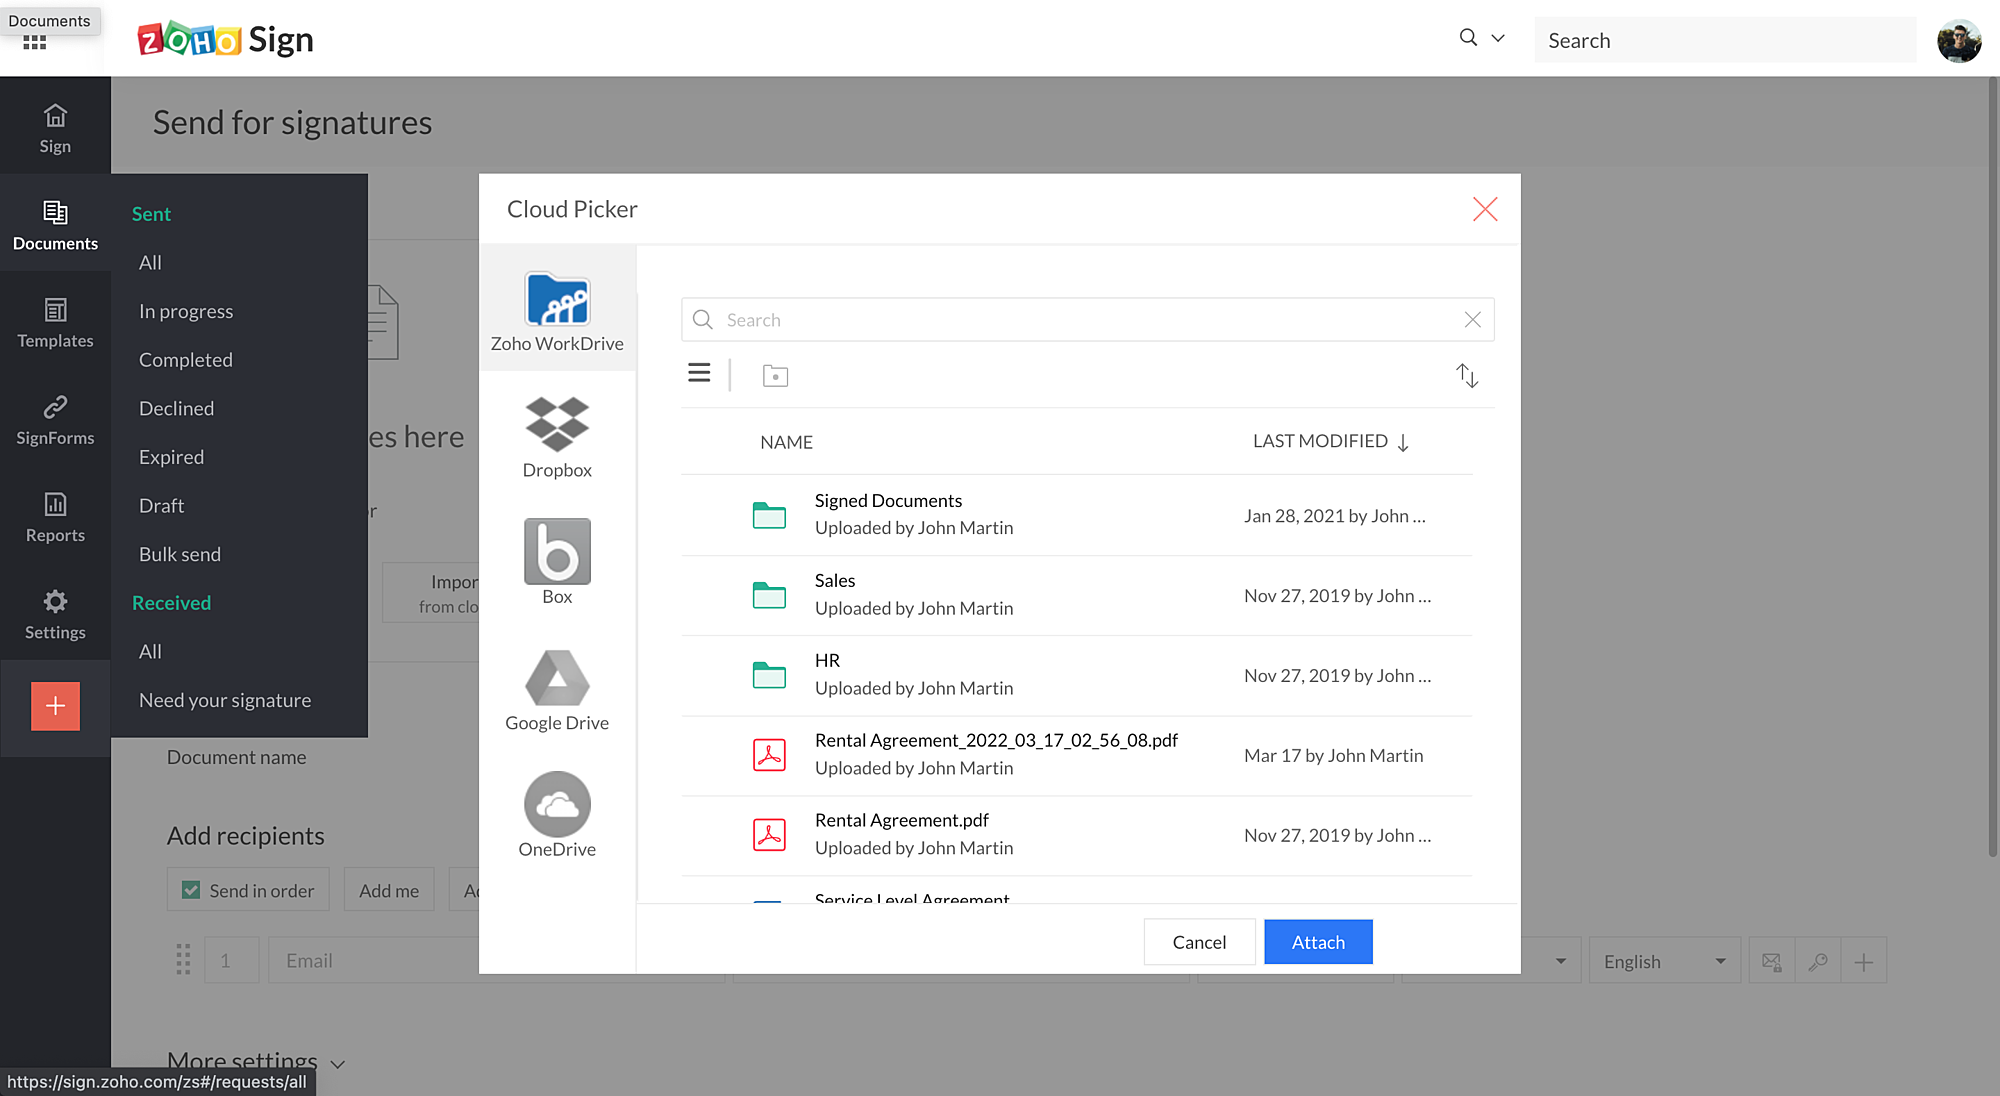Open Expired documents
This screenshot has height=1096, width=2000.
tap(171, 457)
